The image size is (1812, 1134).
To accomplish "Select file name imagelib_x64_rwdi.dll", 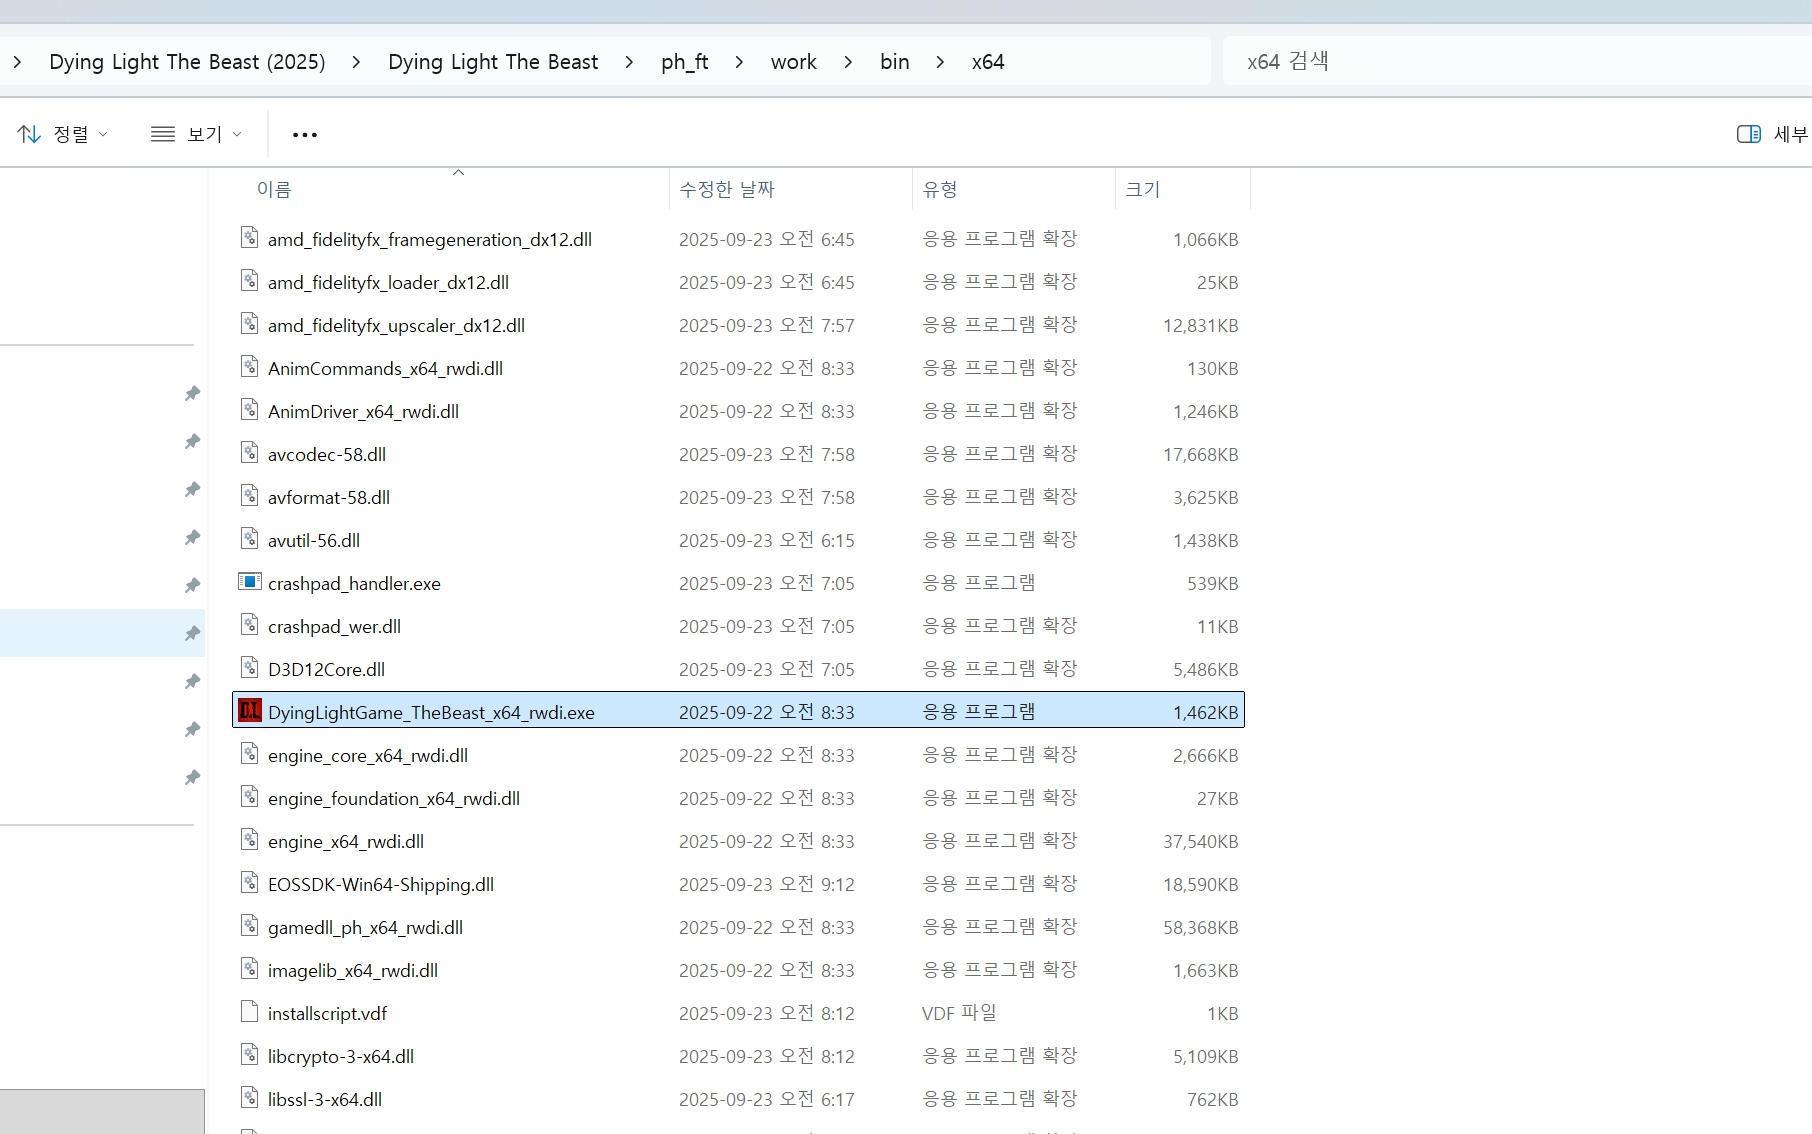I will pyautogui.click(x=353, y=970).
